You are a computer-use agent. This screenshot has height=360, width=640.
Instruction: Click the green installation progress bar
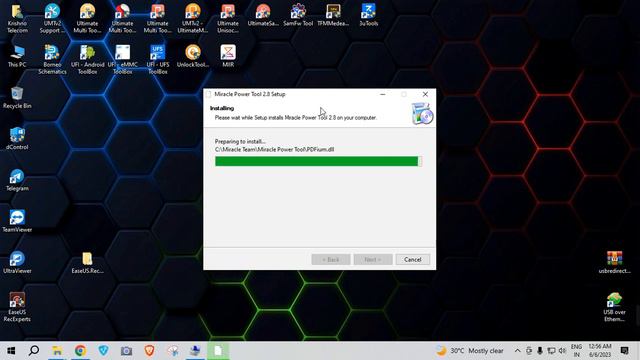click(x=318, y=161)
